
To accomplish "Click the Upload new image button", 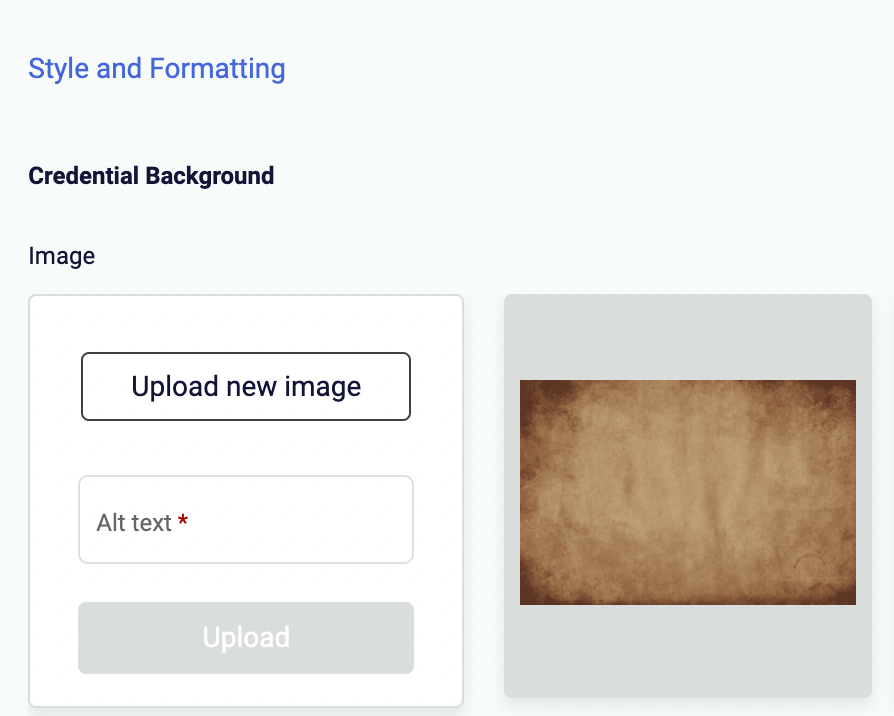I will pos(246,386).
